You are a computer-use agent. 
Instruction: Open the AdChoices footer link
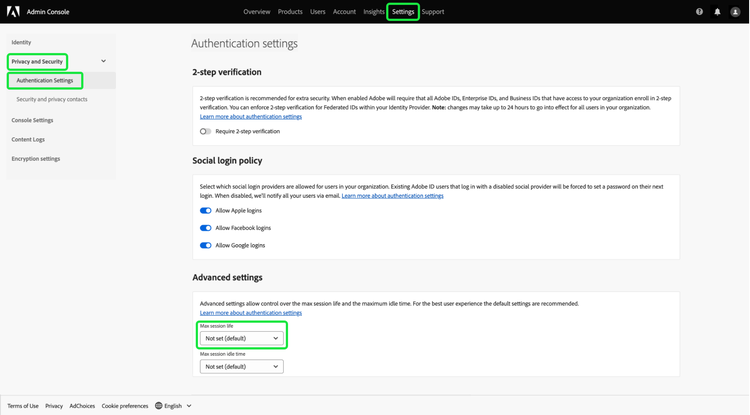point(82,406)
